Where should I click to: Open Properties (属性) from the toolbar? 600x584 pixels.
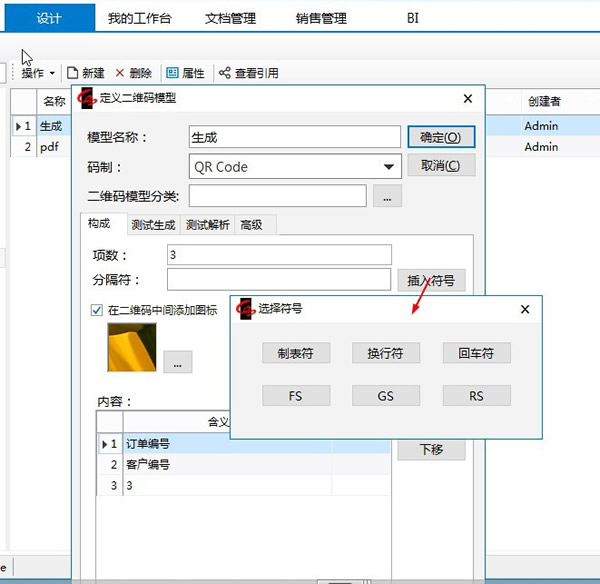coord(173,73)
